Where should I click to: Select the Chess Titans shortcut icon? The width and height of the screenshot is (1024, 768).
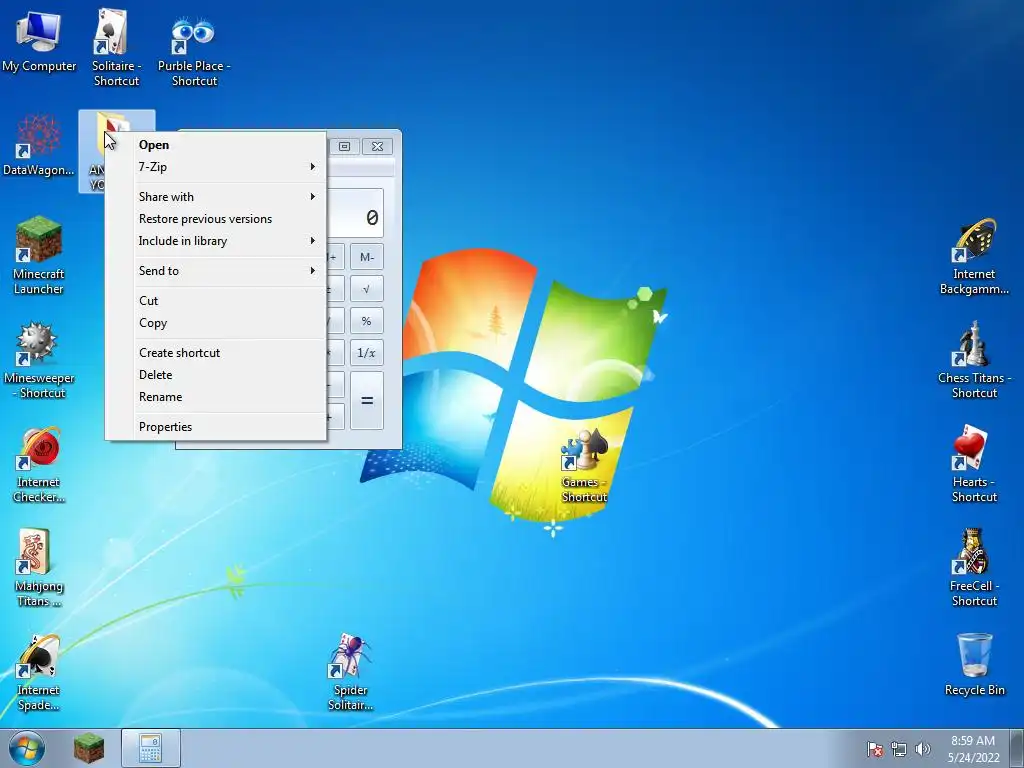point(974,360)
